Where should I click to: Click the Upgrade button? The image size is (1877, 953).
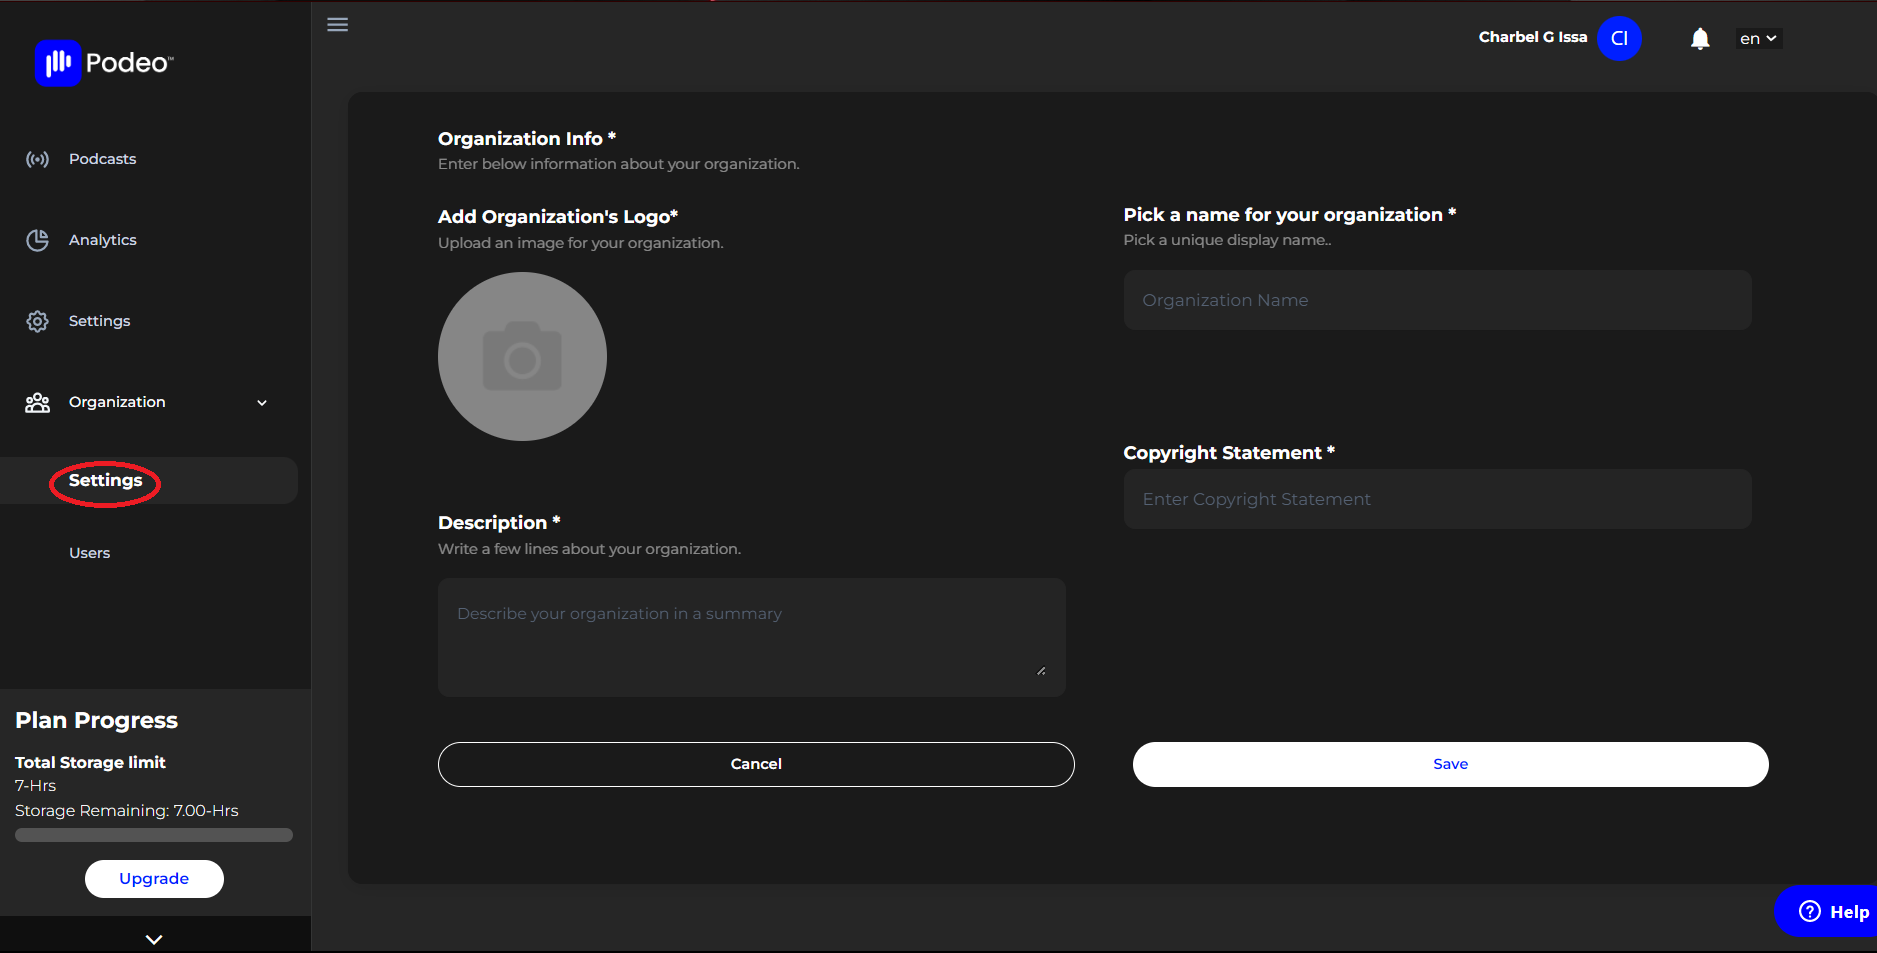click(153, 878)
